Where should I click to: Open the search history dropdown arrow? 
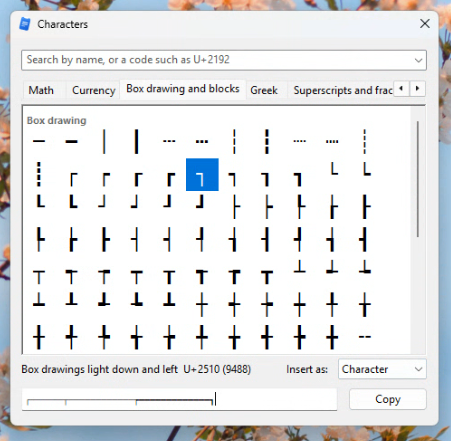[x=418, y=60]
